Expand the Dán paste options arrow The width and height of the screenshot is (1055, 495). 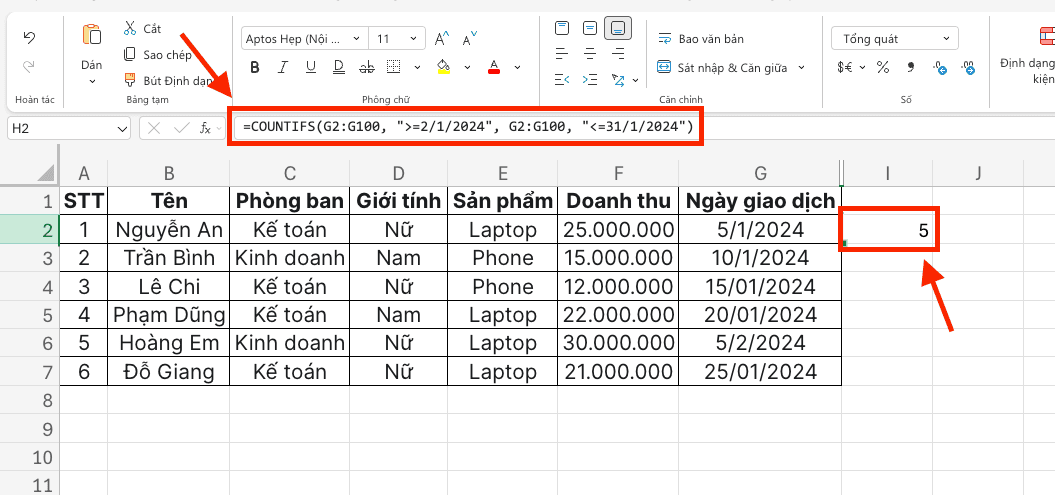click(x=92, y=81)
